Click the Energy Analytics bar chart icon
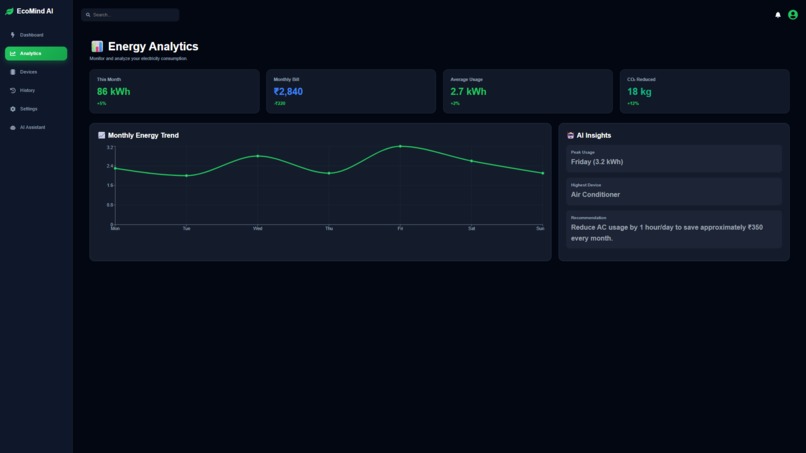 (x=97, y=46)
